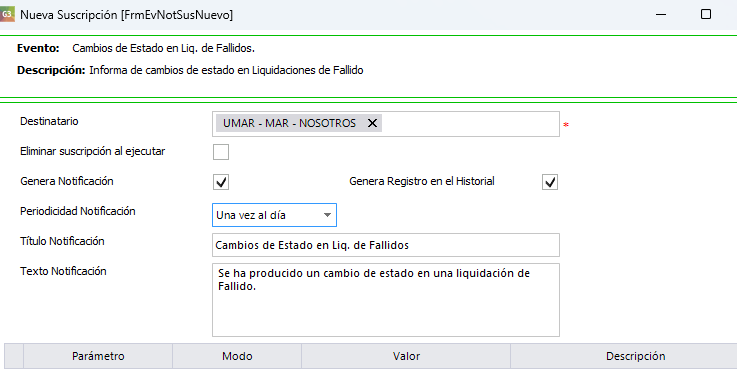This screenshot has width=737, height=375.
Task: Click the G3 application icon in title bar
Action: coord(7,14)
